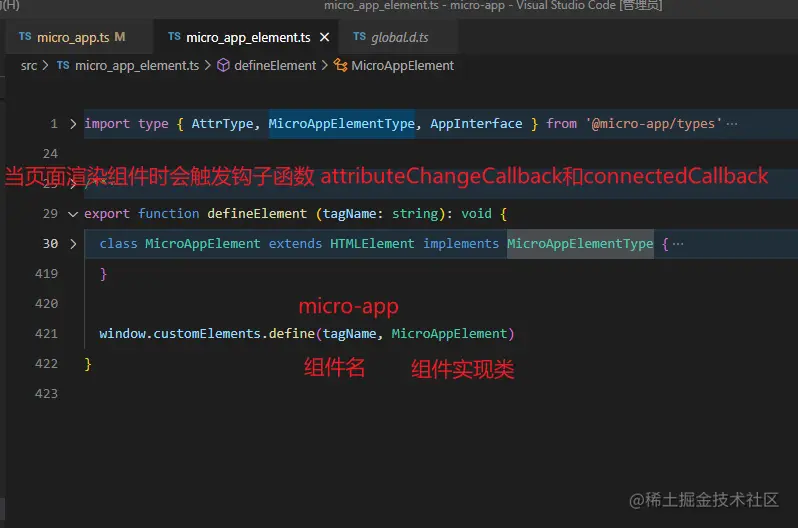Expand the folded import on line 1
This screenshot has height=528, width=798.
(x=73, y=124)
